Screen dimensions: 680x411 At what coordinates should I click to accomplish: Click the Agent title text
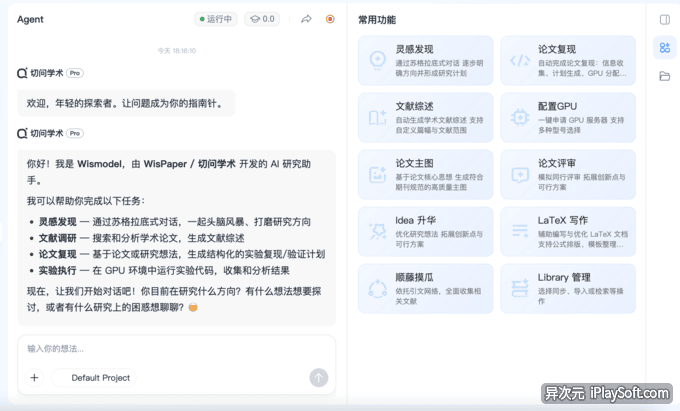click(x=30, y=20)
